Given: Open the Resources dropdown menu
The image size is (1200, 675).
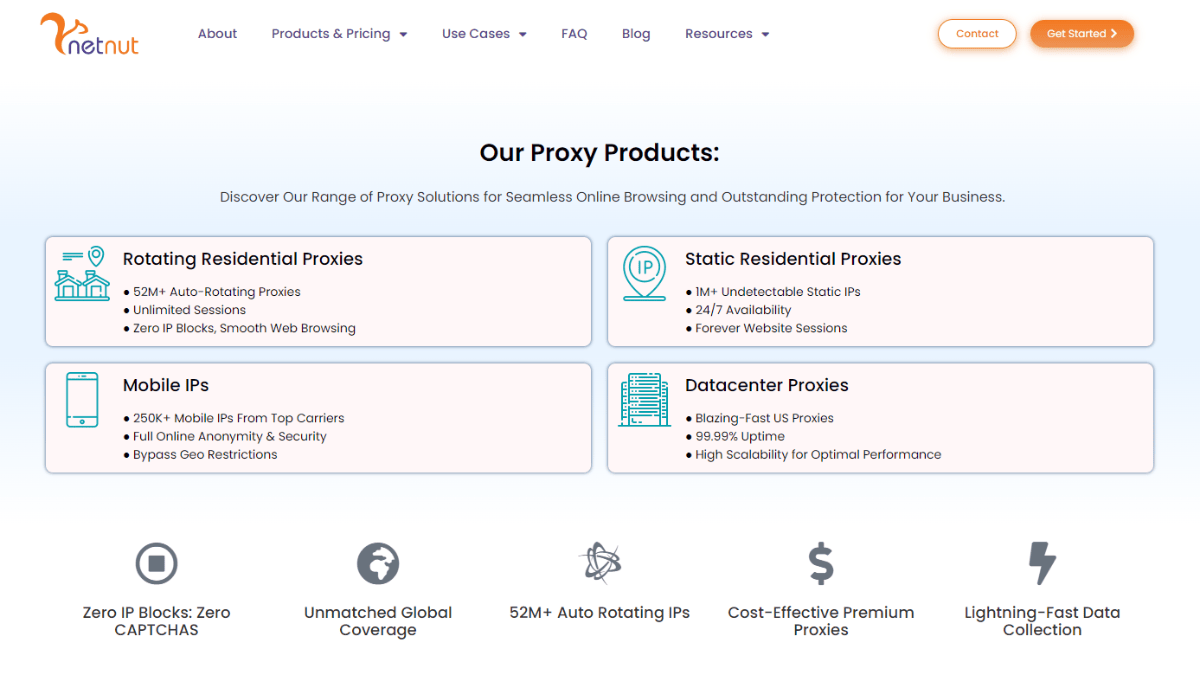Looking at the screenshot, I should pos(727,34).
